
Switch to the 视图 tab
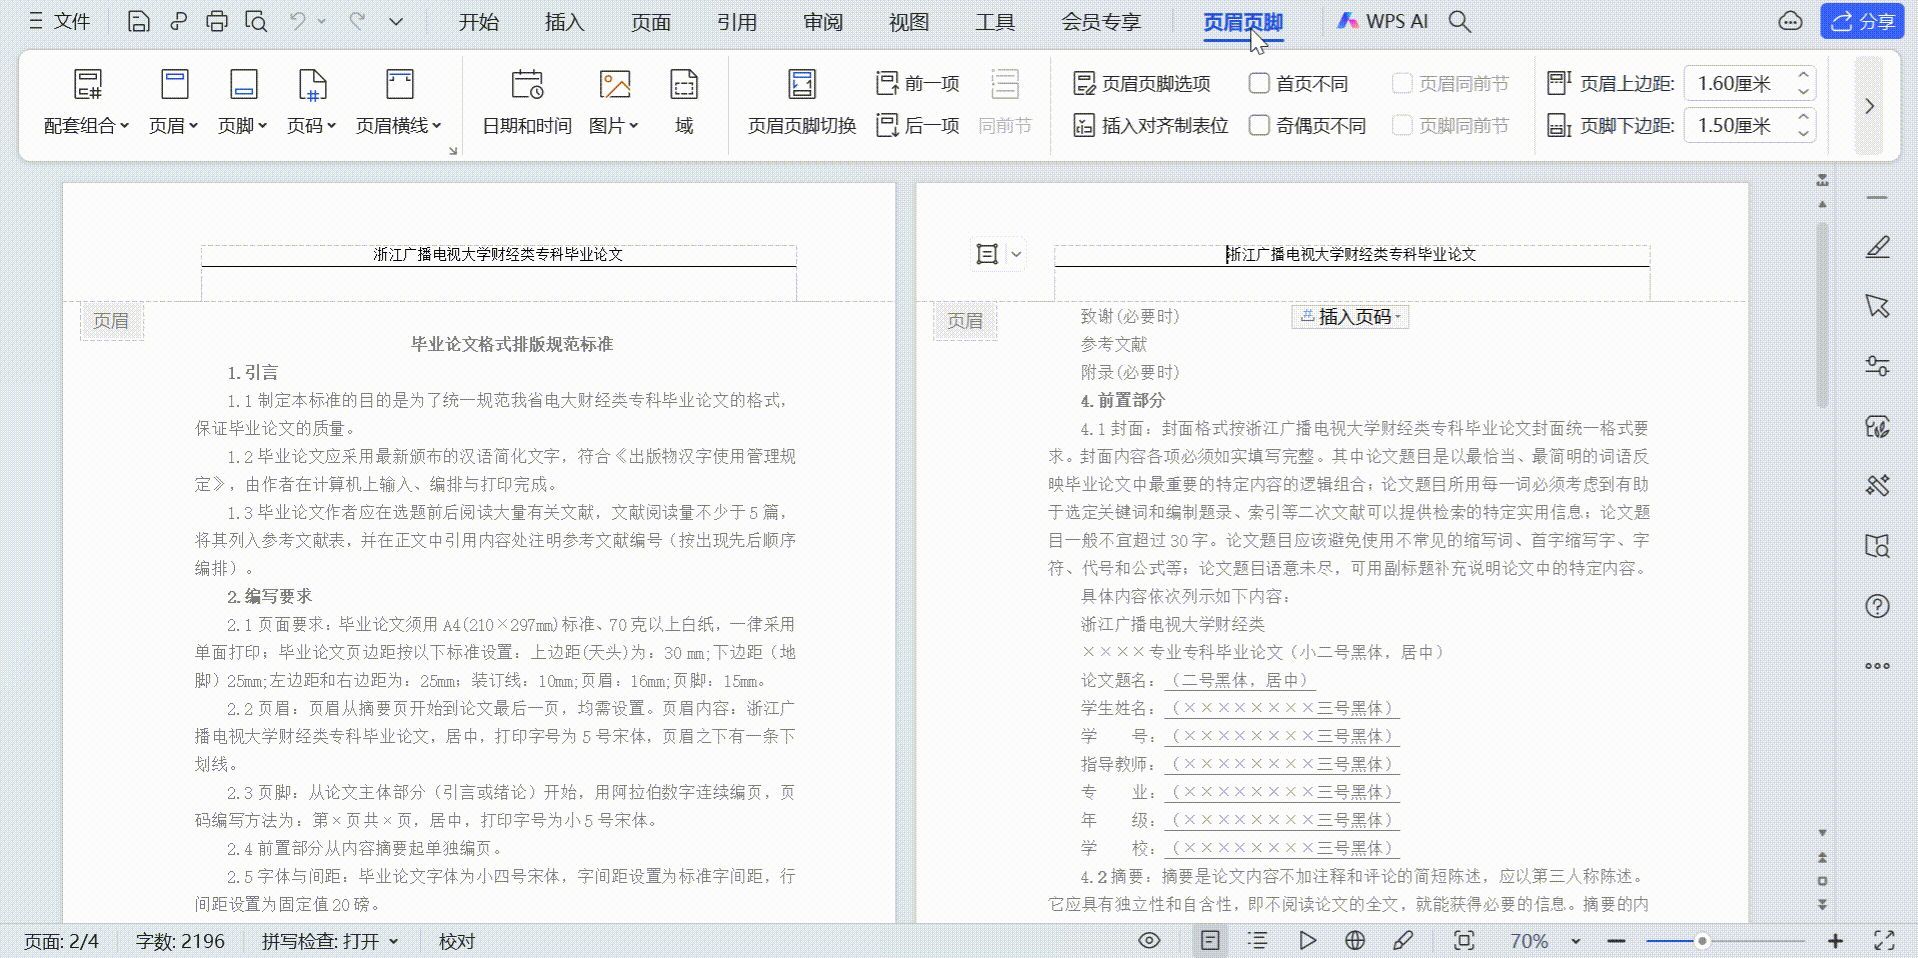(x=908, y=22)
